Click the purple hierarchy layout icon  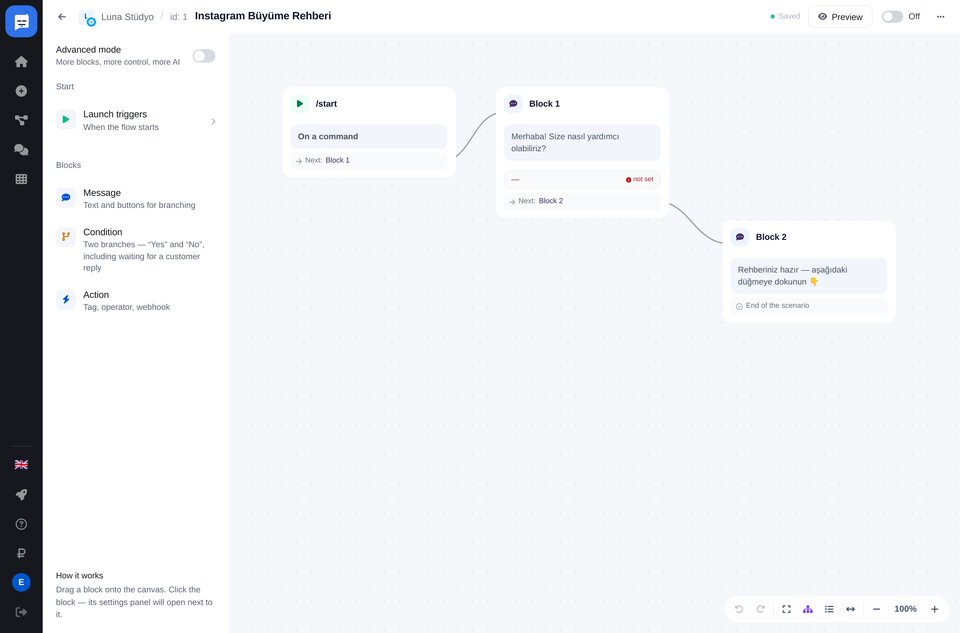(x=808, y=609)
